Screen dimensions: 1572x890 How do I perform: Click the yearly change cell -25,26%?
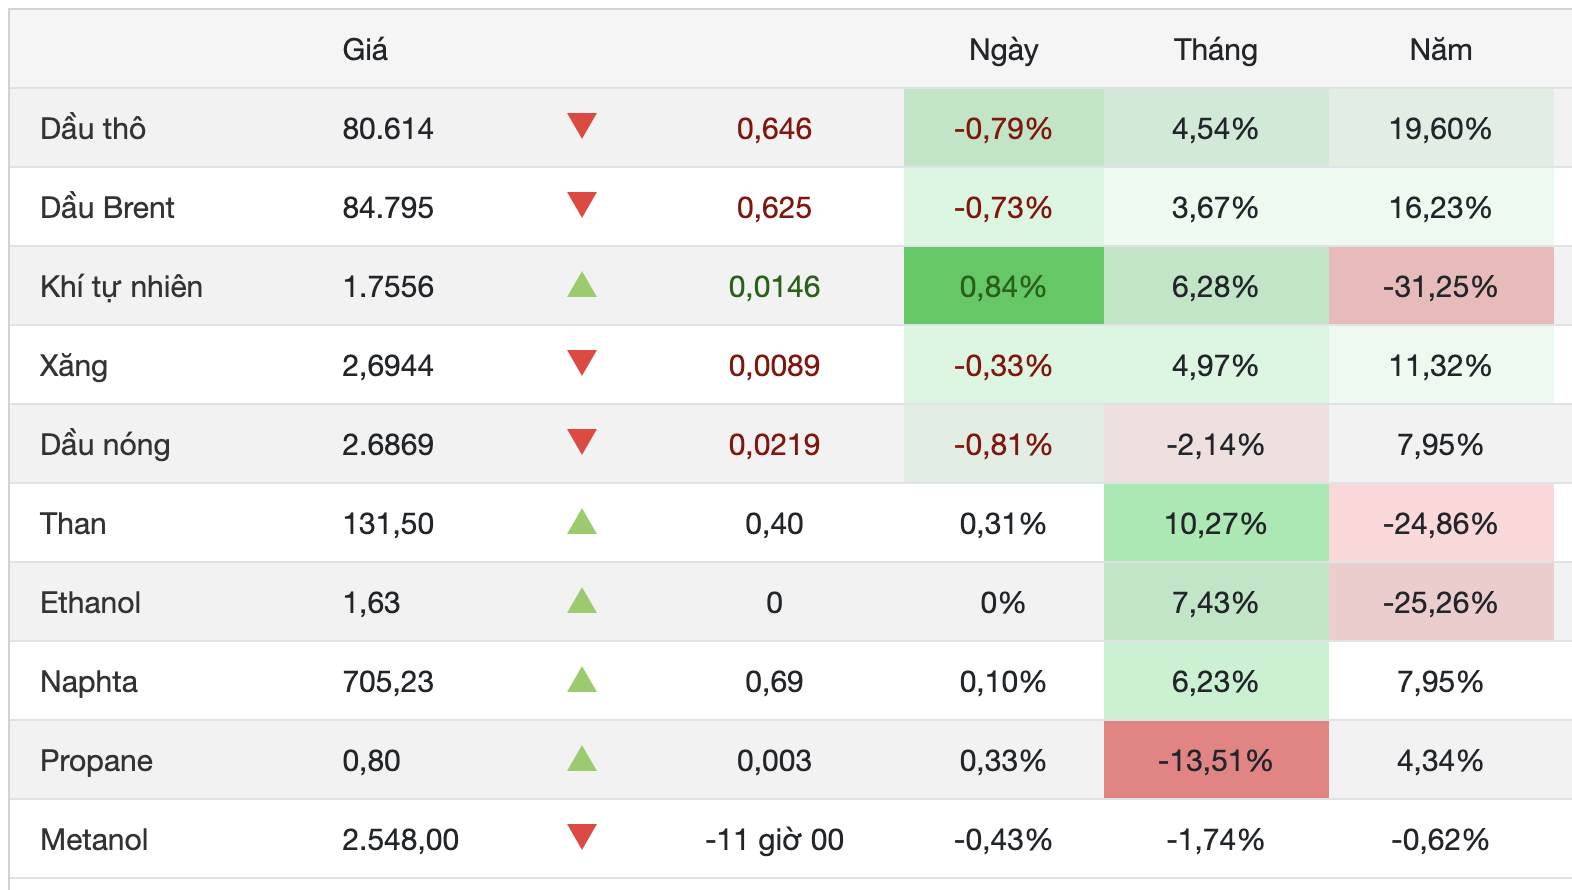coord(1441,603)
